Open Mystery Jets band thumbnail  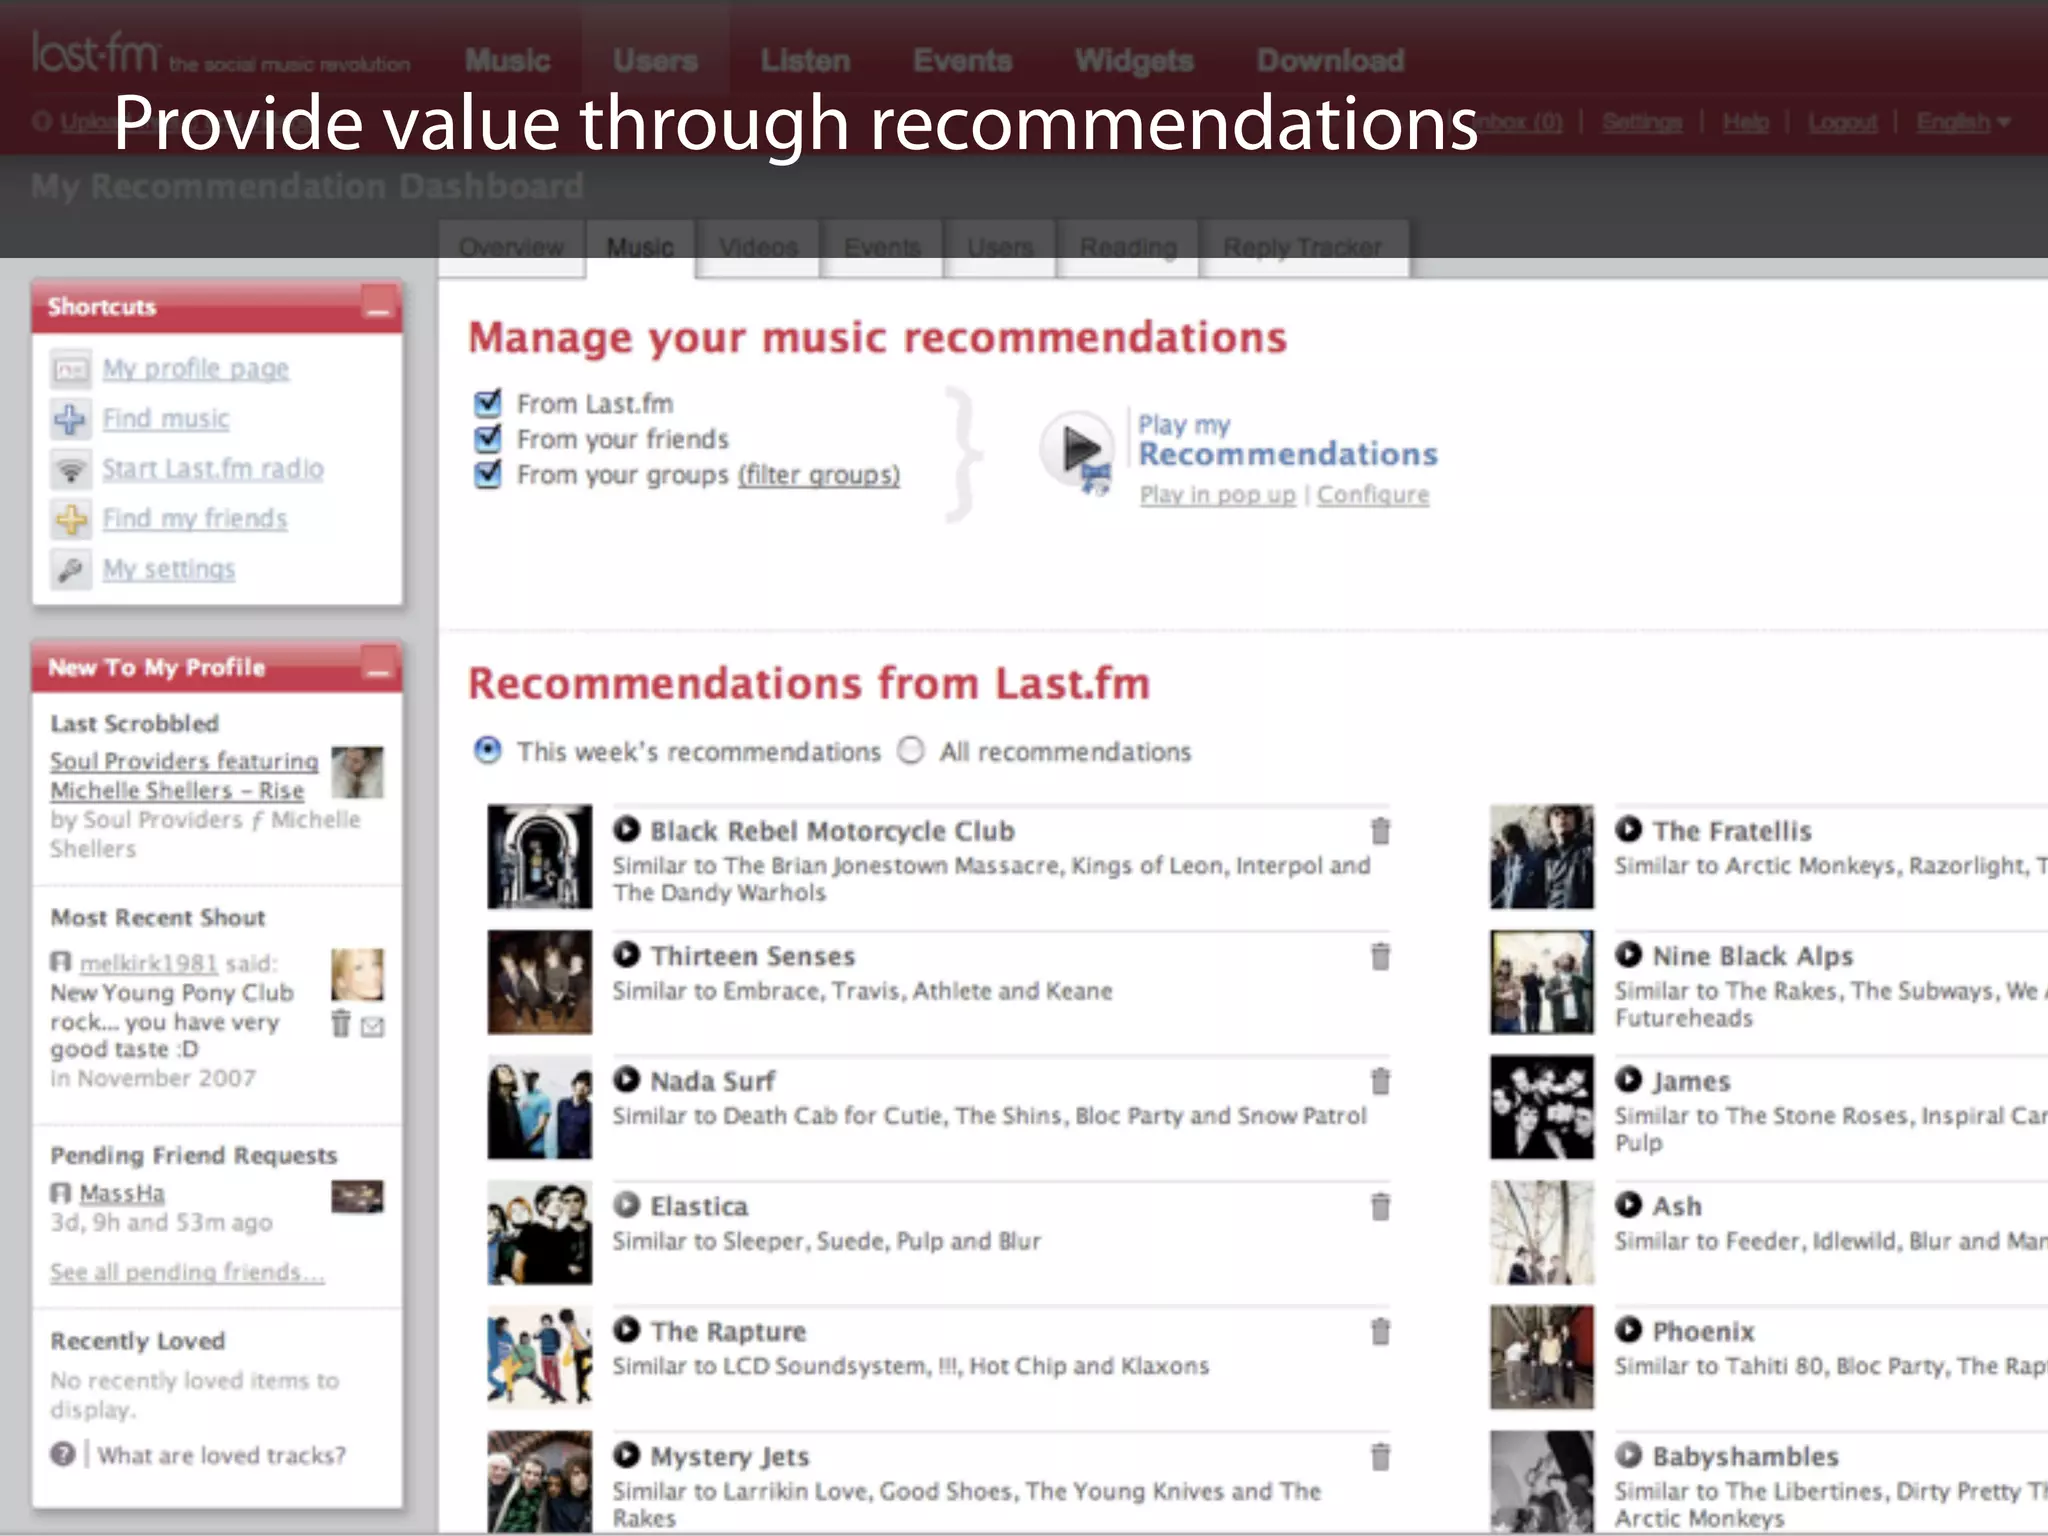tap(539, 1481)
